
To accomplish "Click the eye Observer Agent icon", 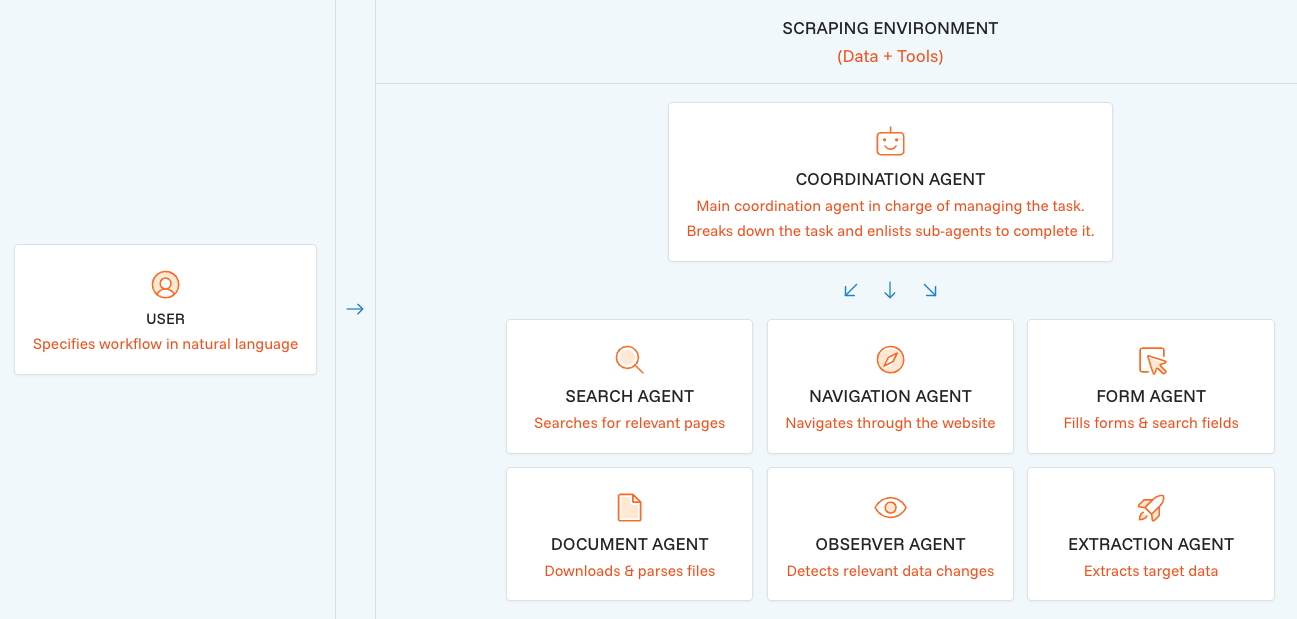I will coord(890,508).
